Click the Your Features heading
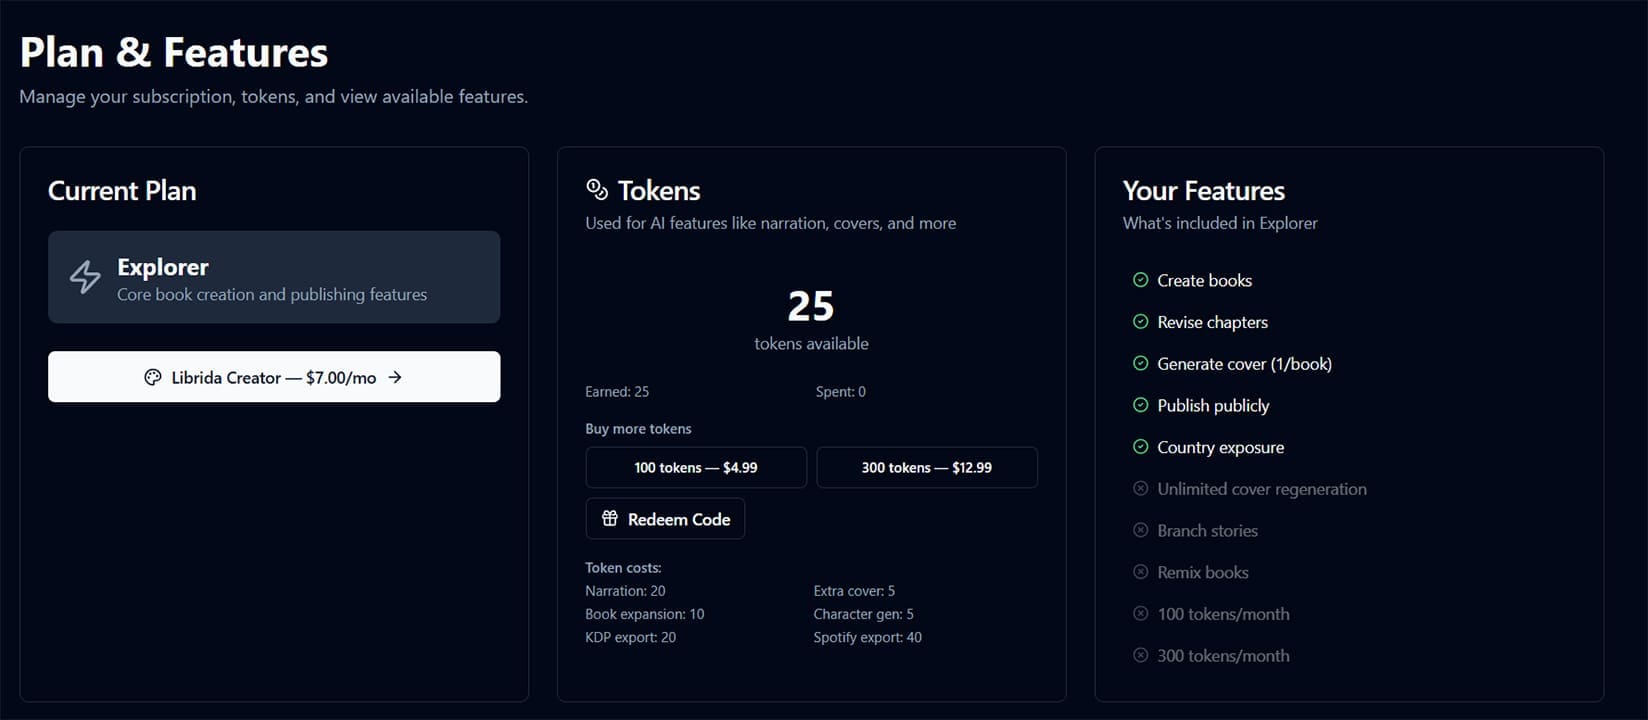 (1204, 190)
